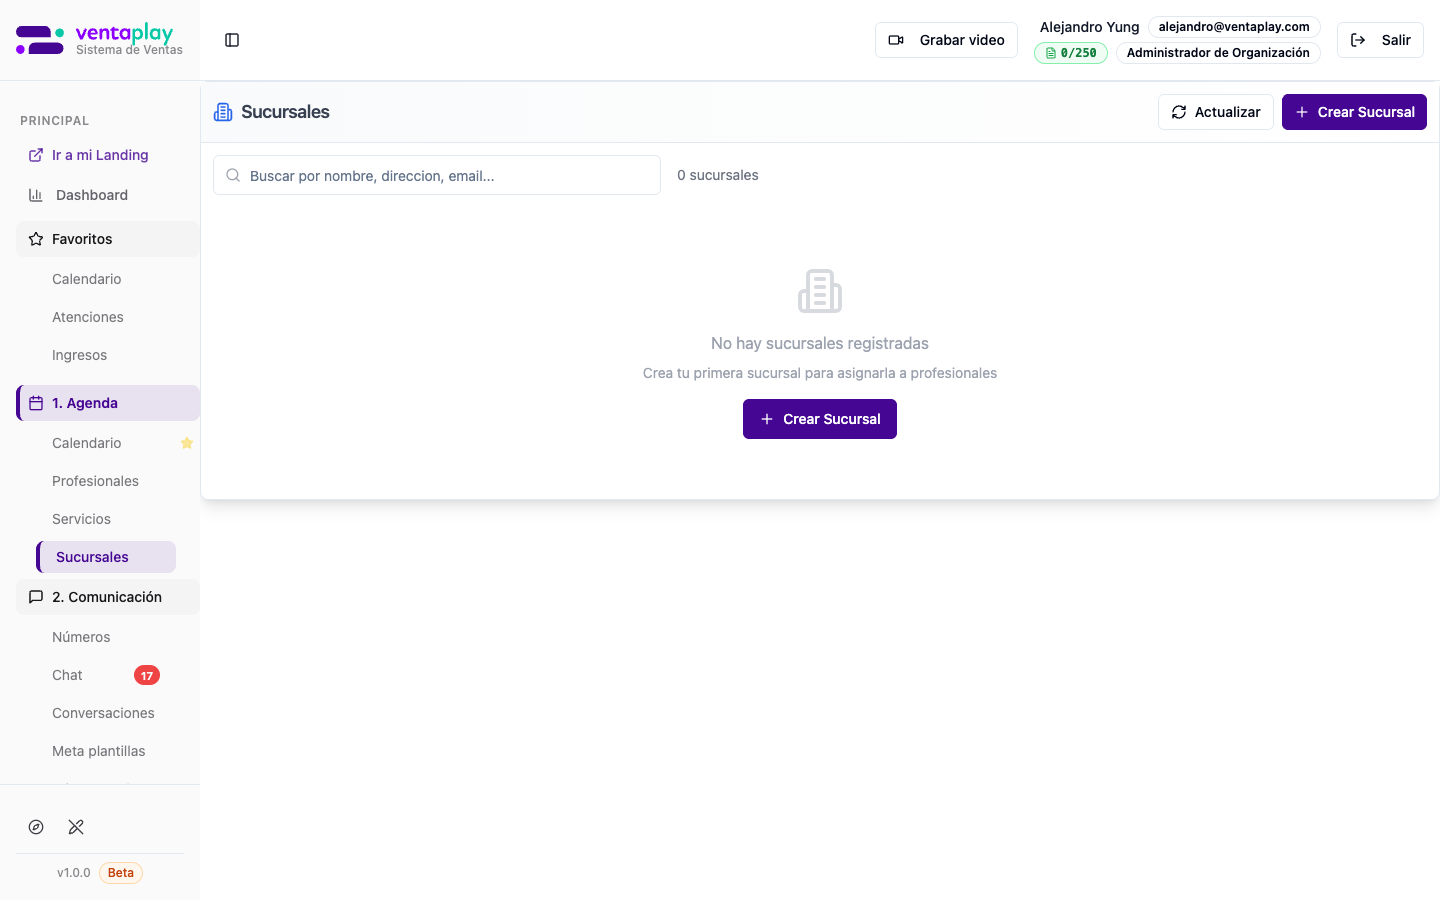1440x900 pixels.
Task: Collapse the Favoritos section
Action: tap(108, 239)
